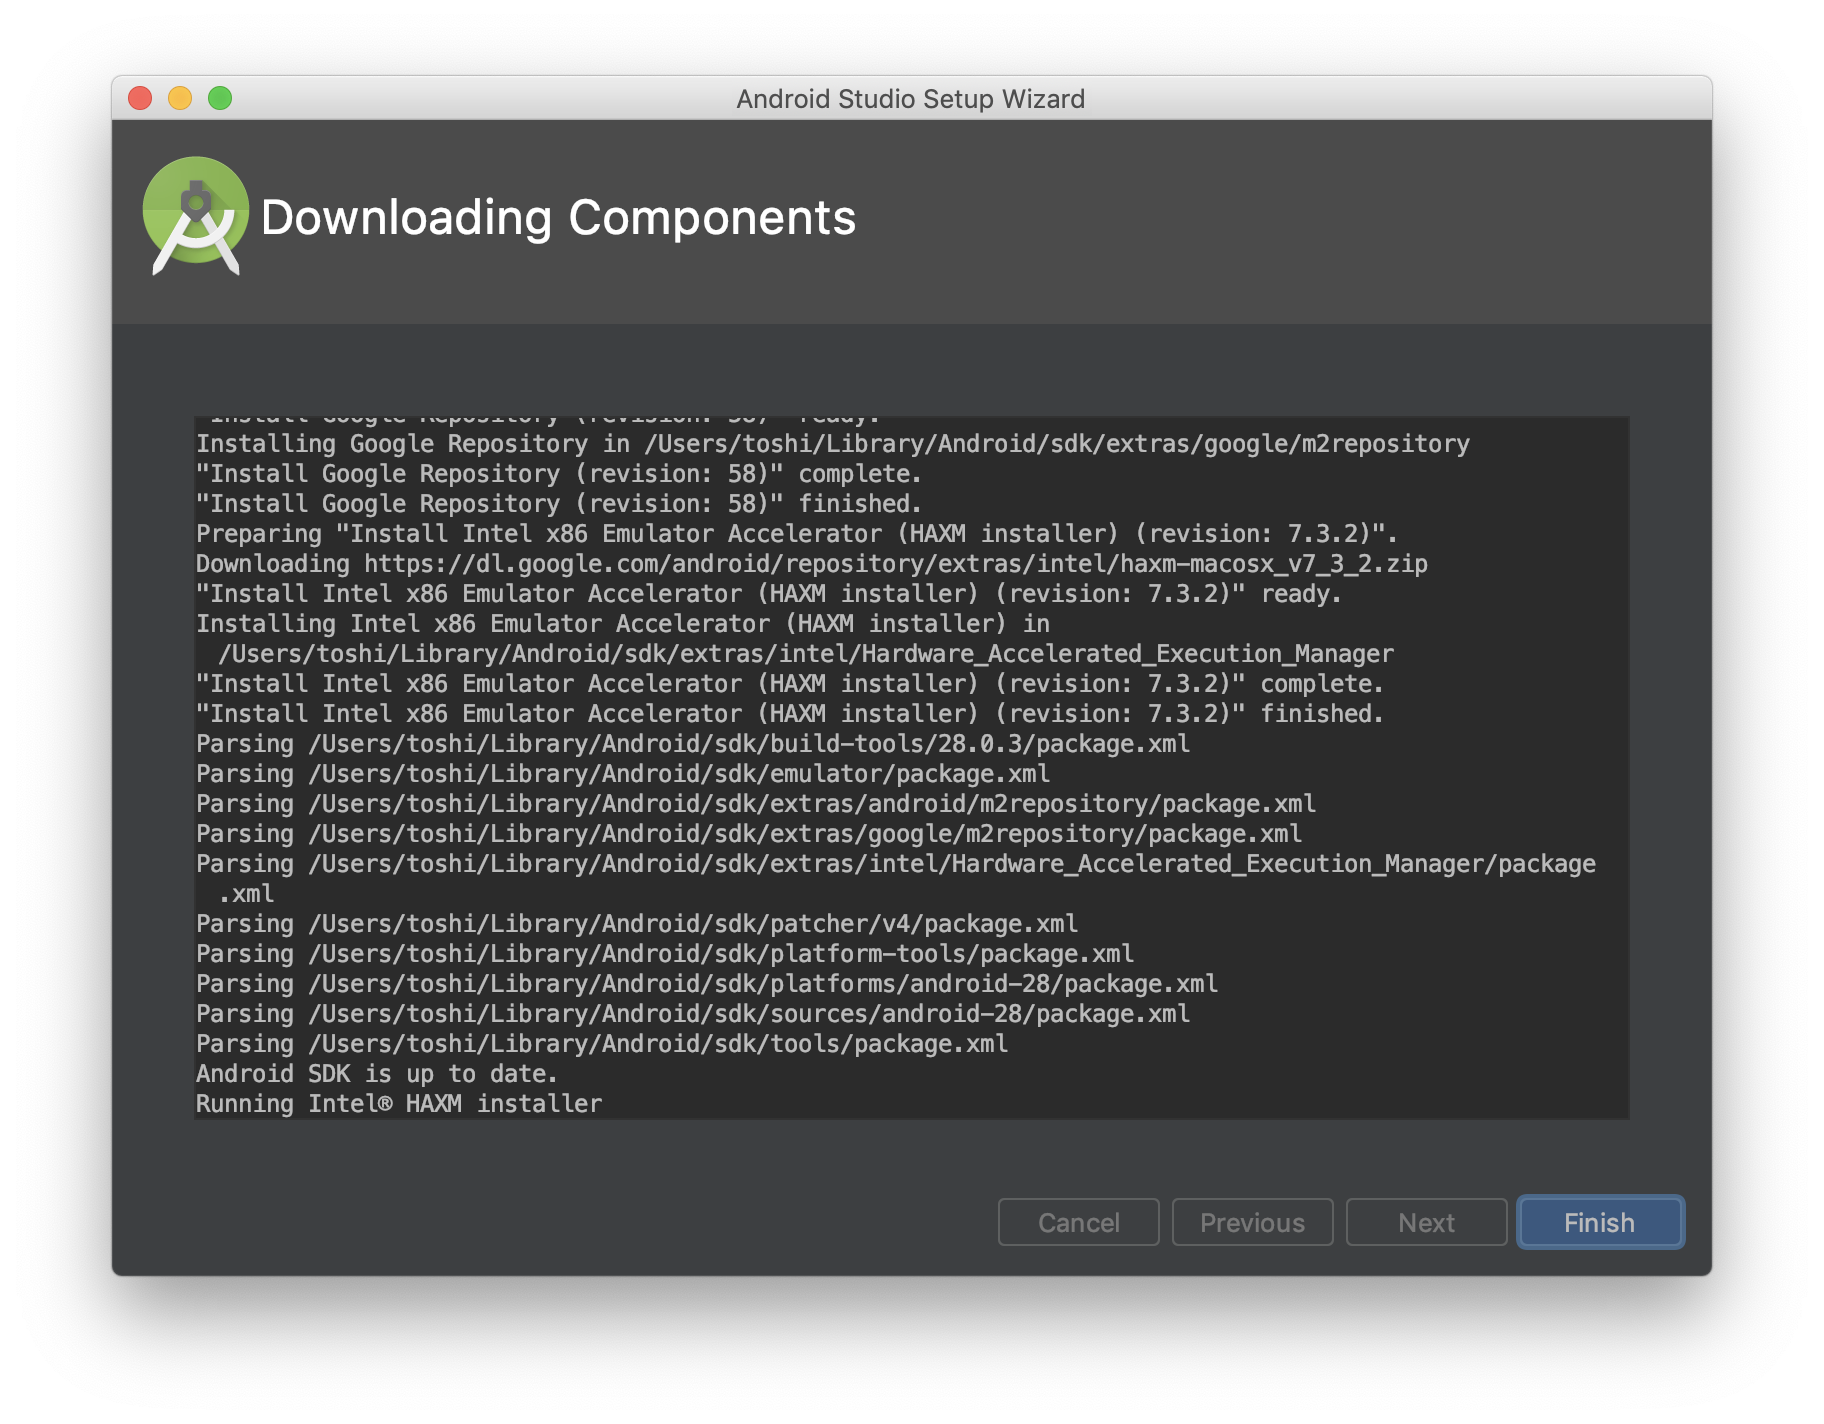
Task: Click the log line parsing Hardware_Accelerated_Execution_Manager/package
Action: coord(896,864)
